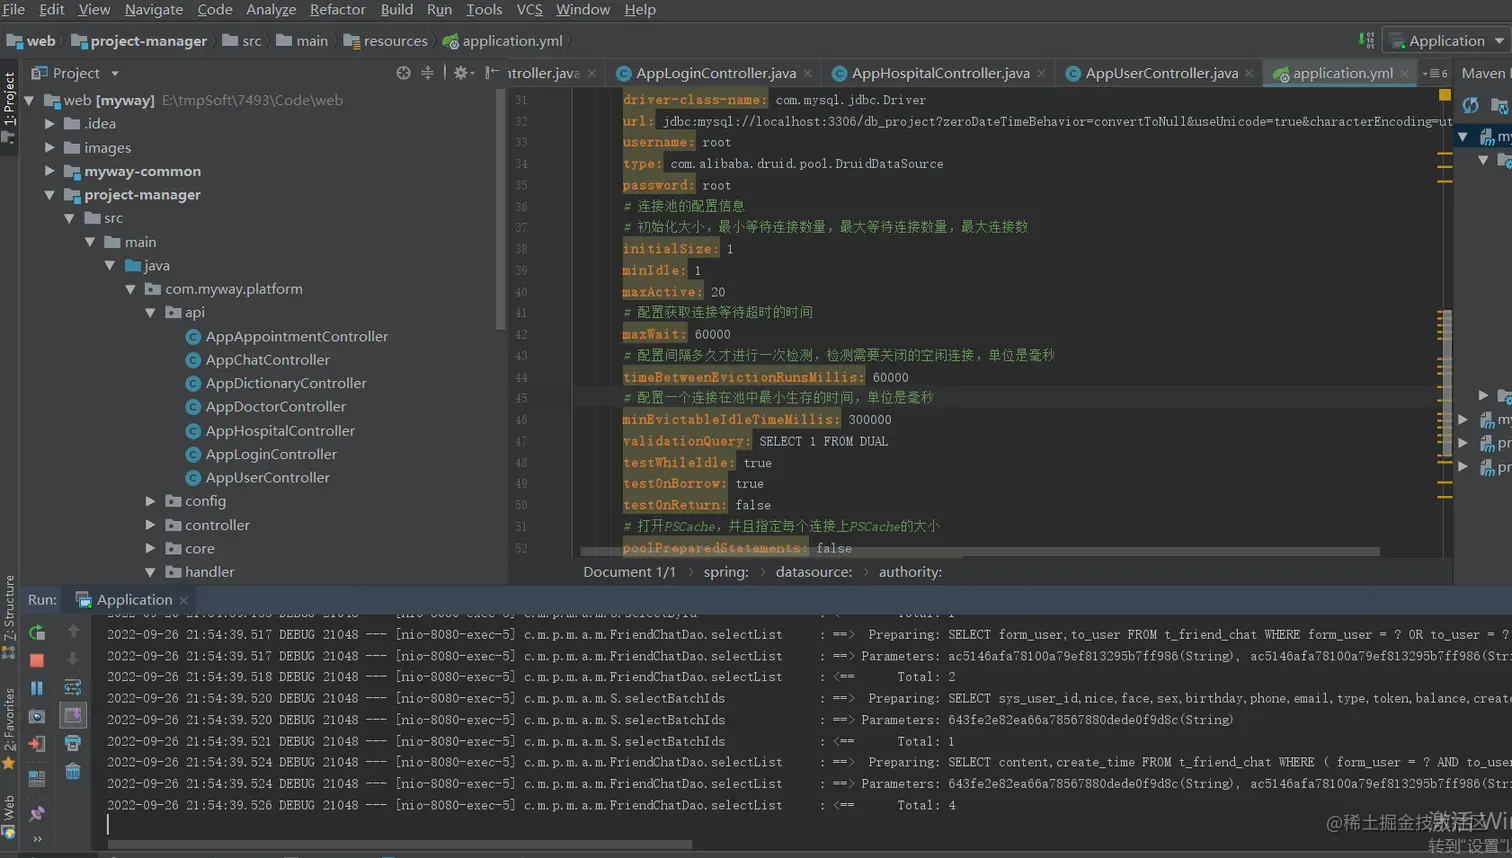Pause the console output

(37, 688)
